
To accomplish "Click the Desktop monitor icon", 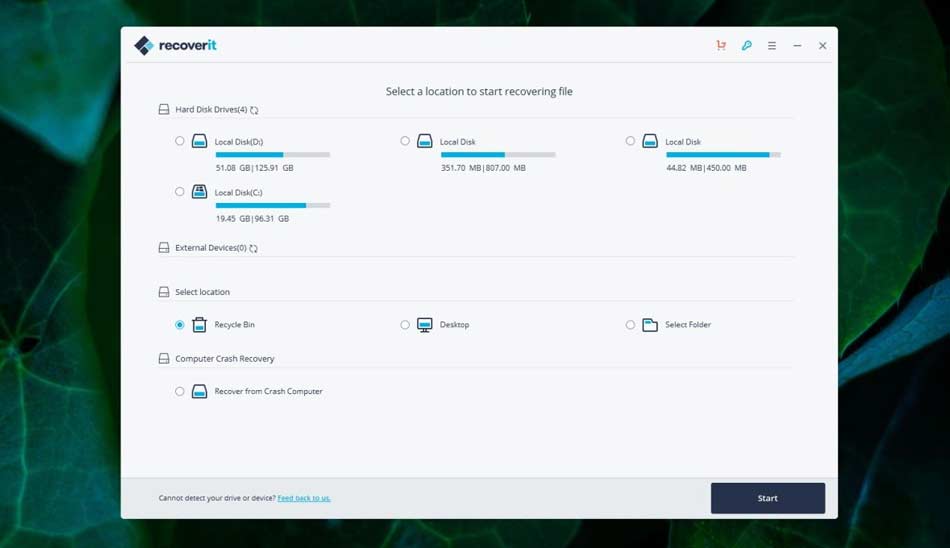I will point(425,324).
